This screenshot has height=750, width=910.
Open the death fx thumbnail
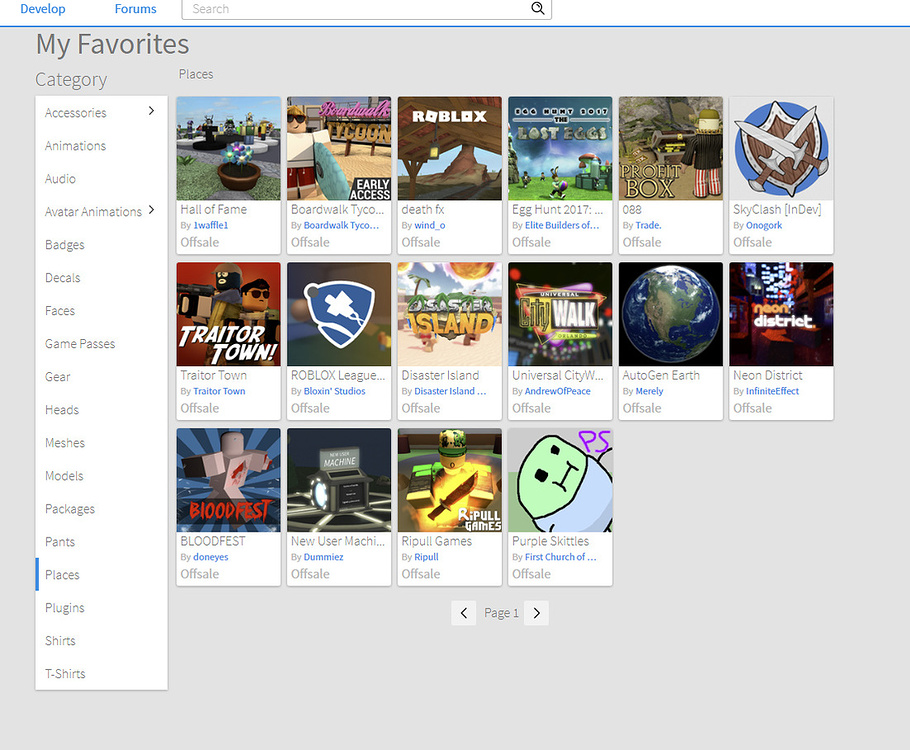(x=450, y=149)
